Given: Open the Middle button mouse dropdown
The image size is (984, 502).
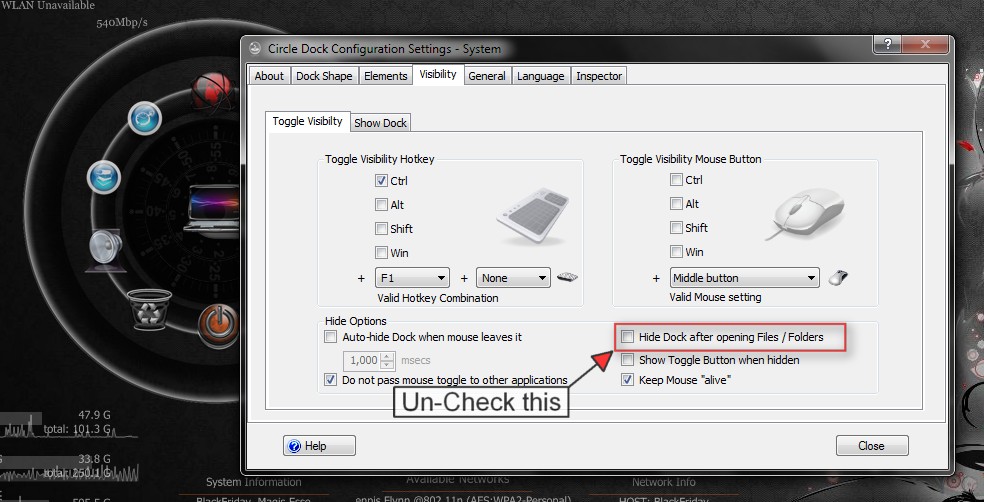Looking at the screenshot, I should pyautogui.click(x=745, y=277).
